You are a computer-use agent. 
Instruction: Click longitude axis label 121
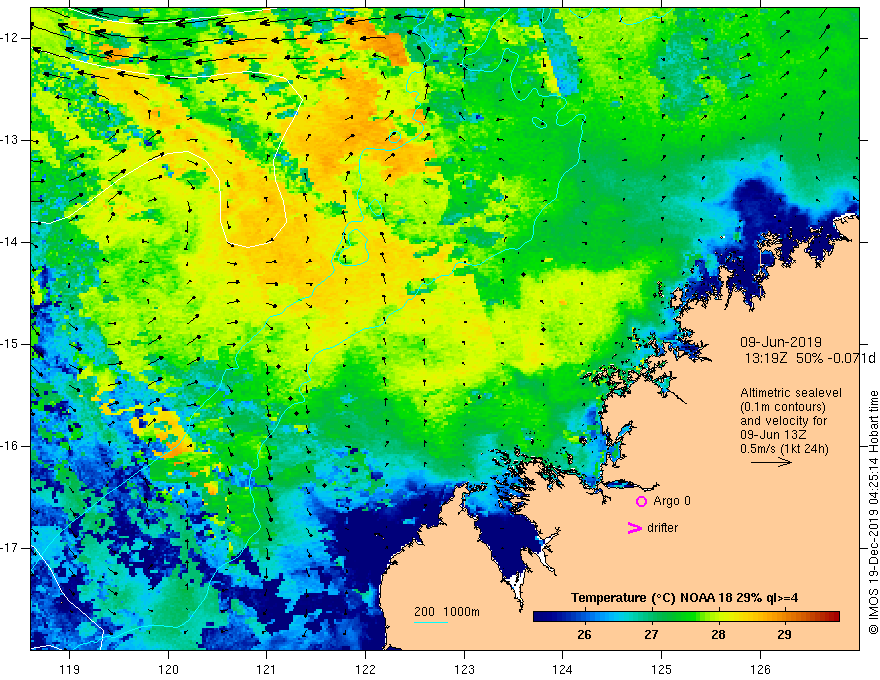click(266, 669)
